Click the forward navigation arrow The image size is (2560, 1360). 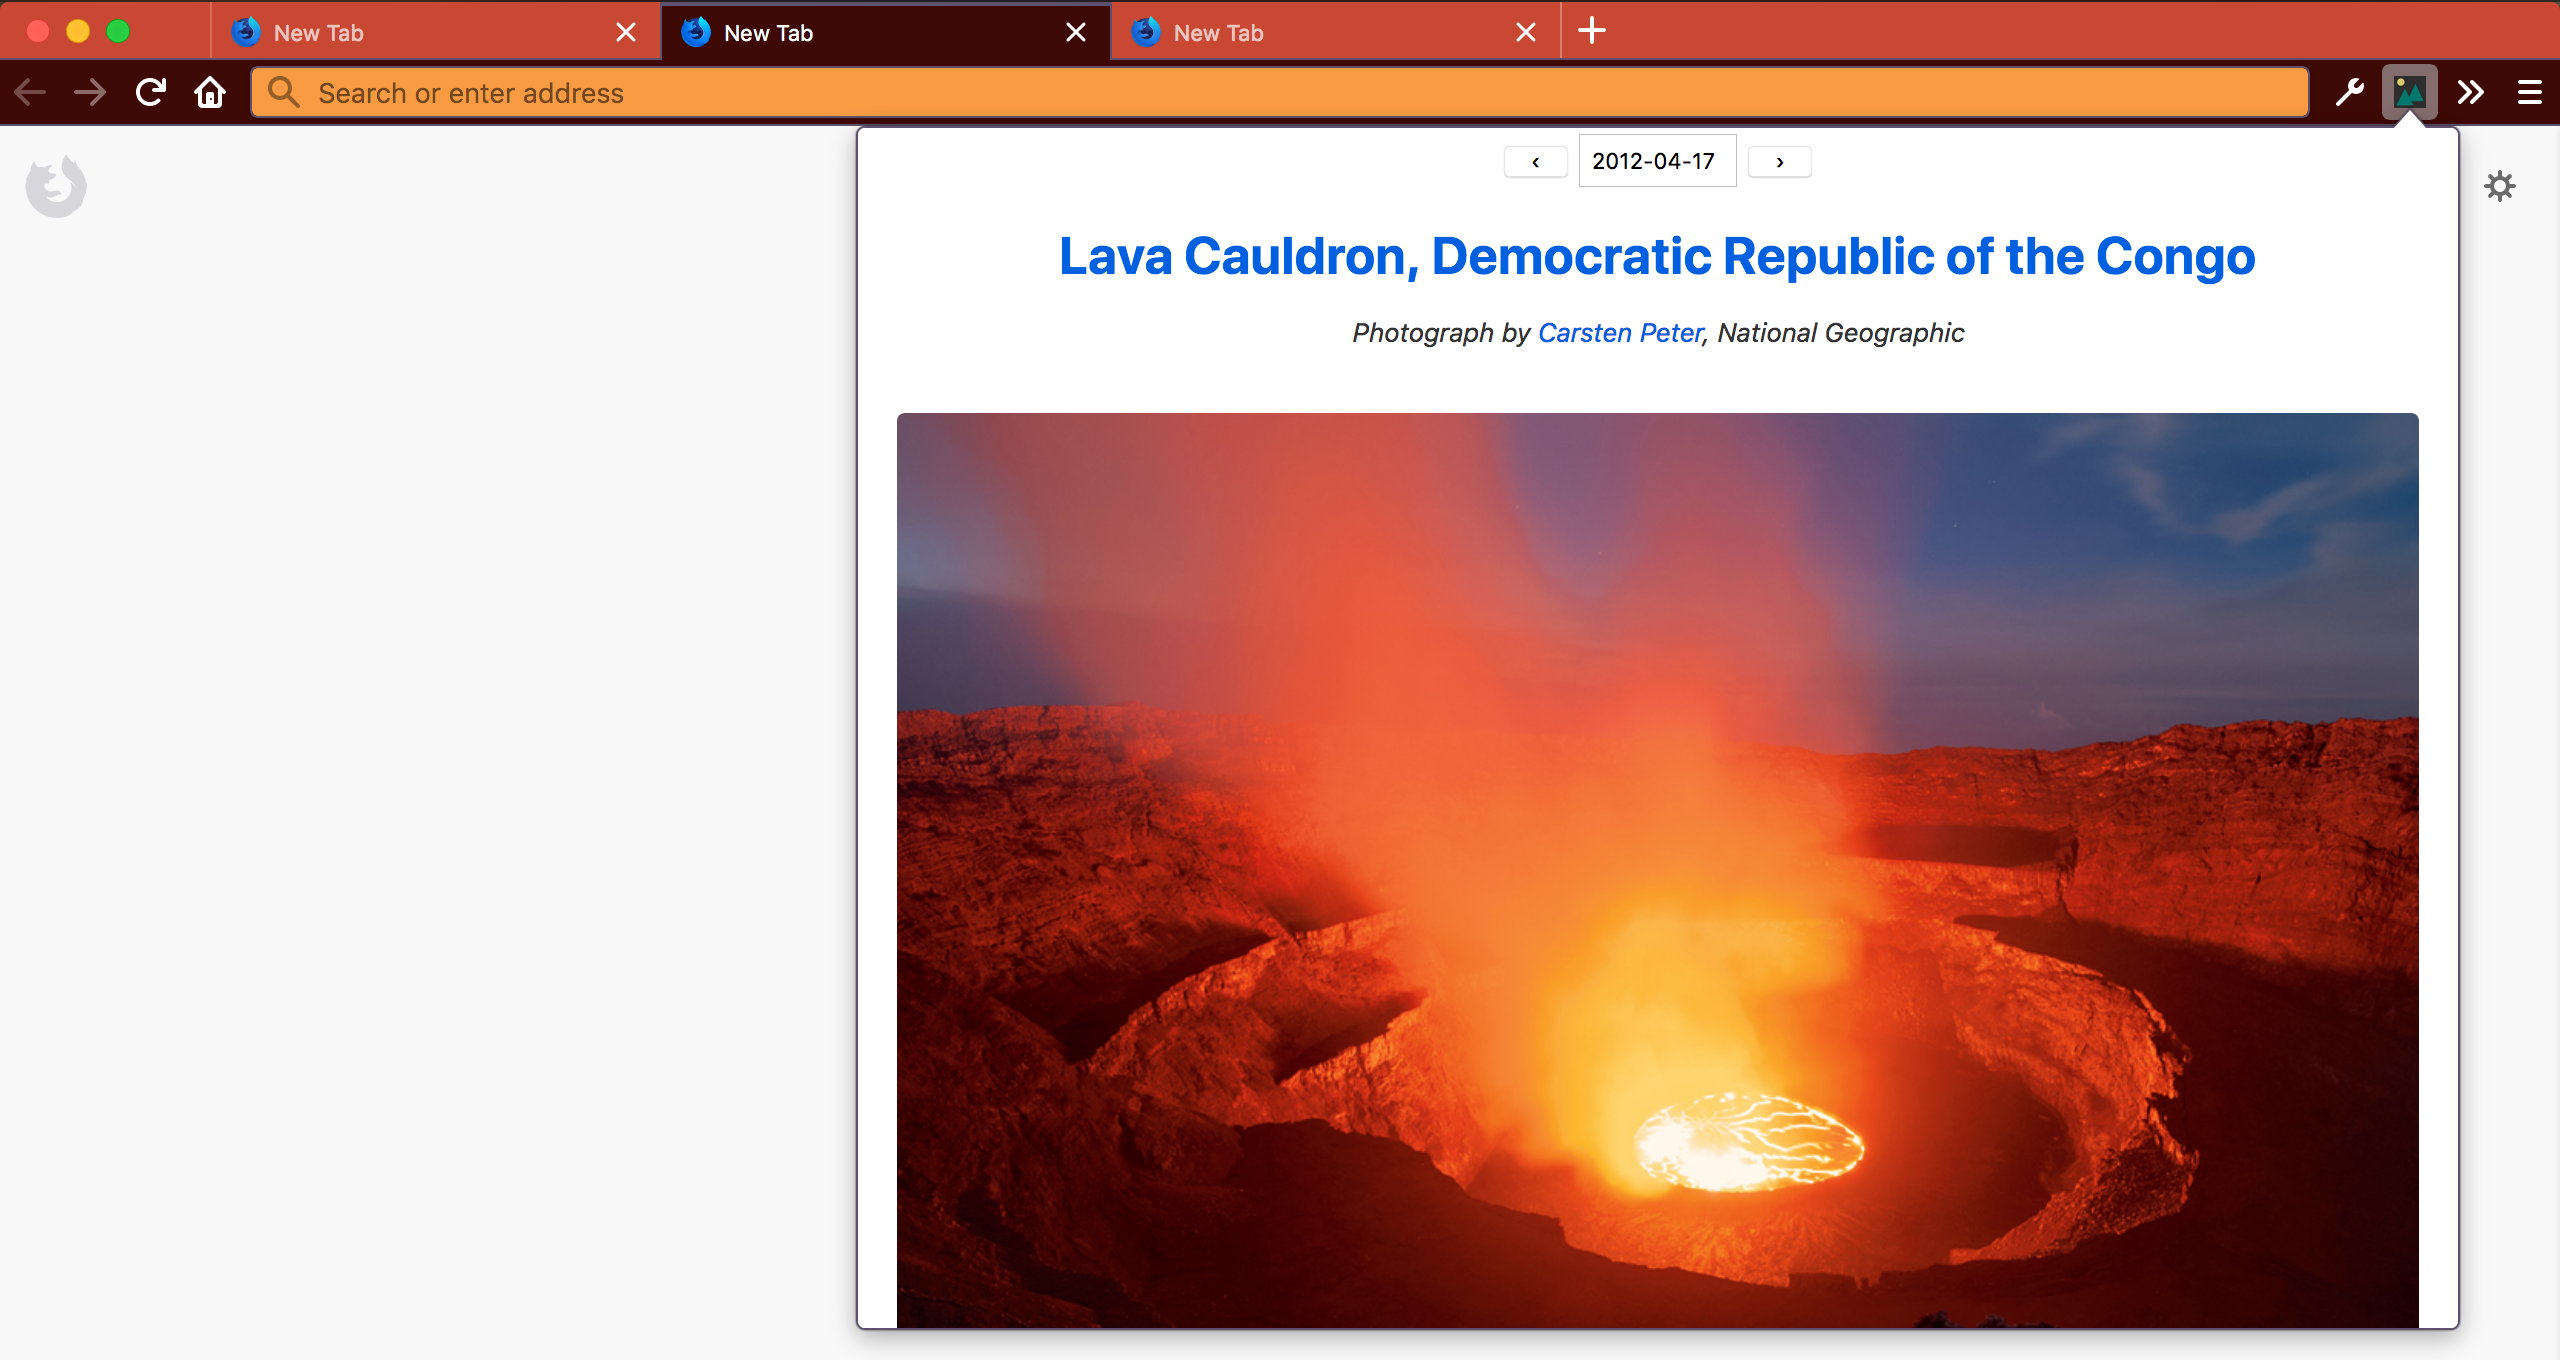pyautogui.click(x=90, y=93)
